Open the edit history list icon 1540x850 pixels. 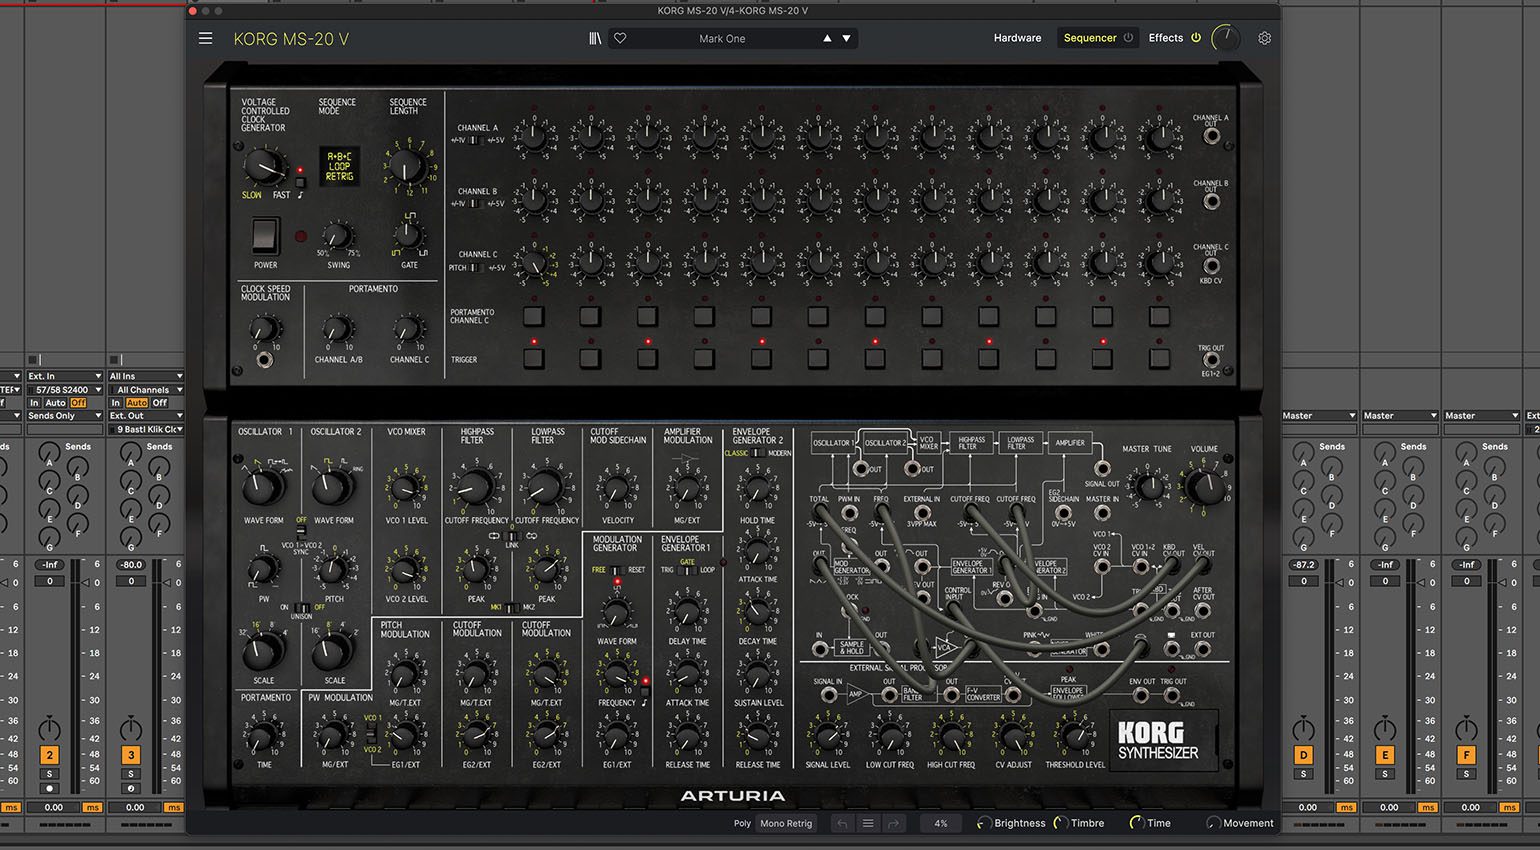pyautogui.click(x=867, y=823)
